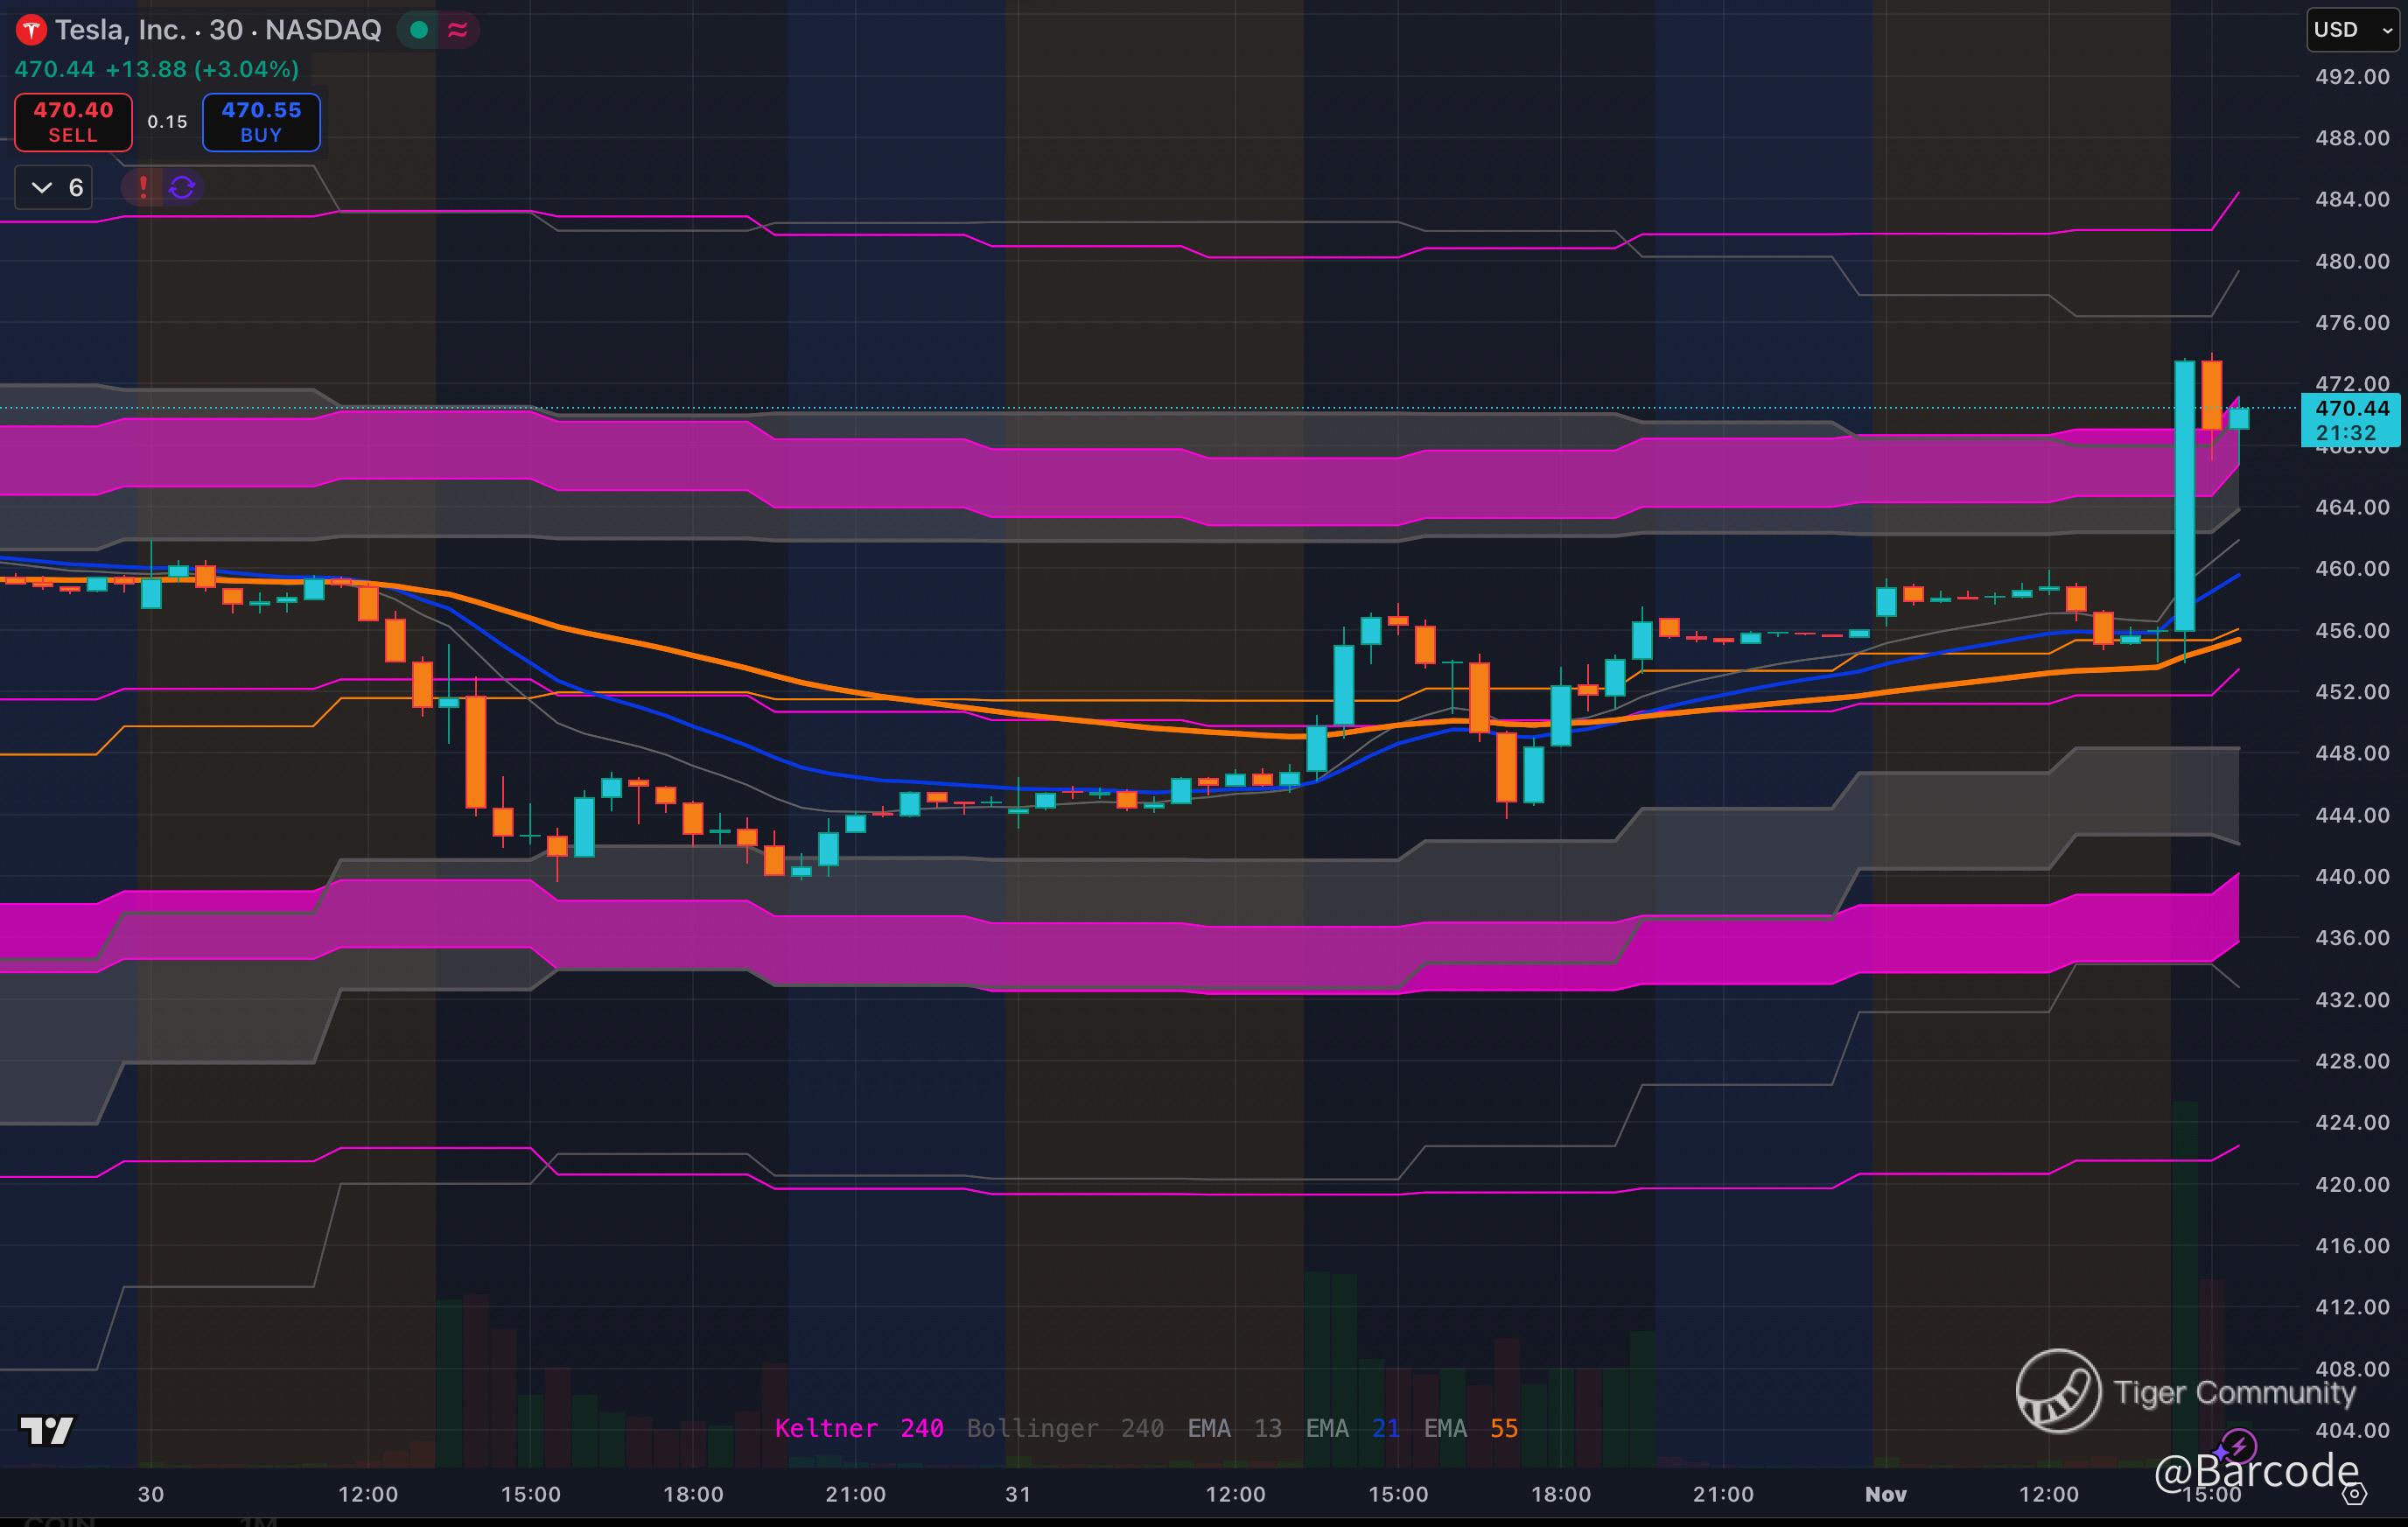Open the TradingView logo at bottom left
Screen dimensions: 2408x1527
point(47,1430)
